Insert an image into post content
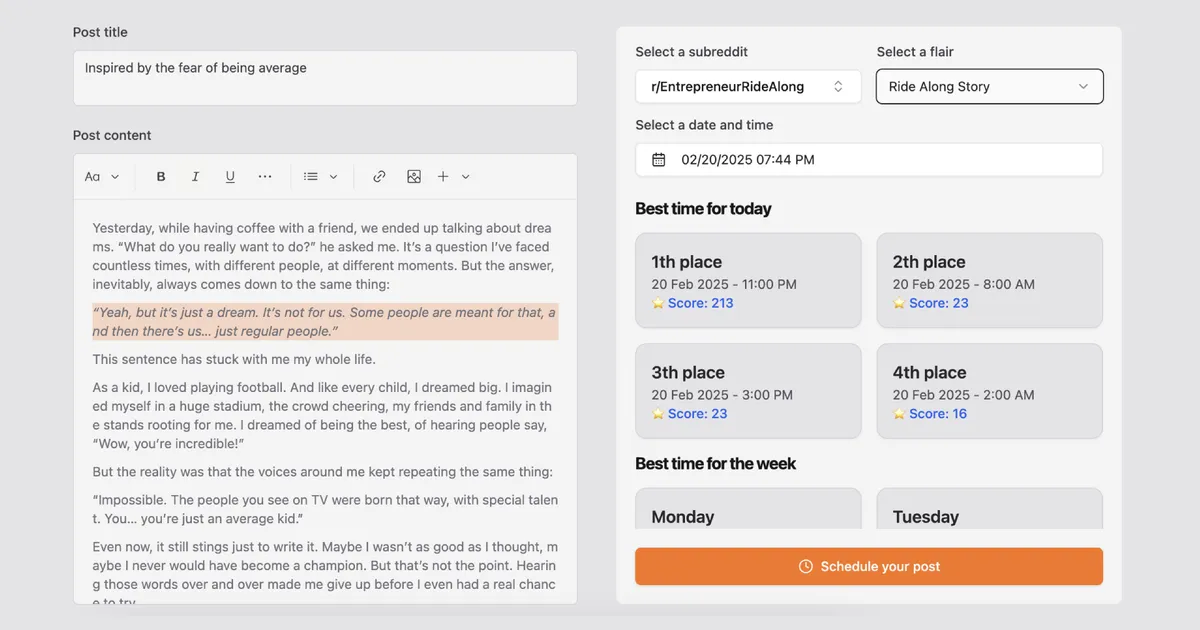The width and height of the screenshot is (1200, 630). click(x=414, y=177)
